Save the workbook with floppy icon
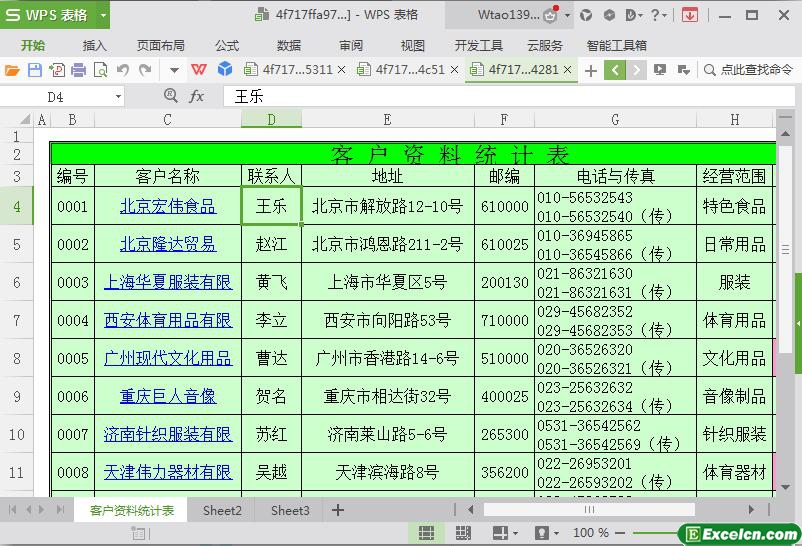This screenshot has height=546, width=802. [34, 70]
